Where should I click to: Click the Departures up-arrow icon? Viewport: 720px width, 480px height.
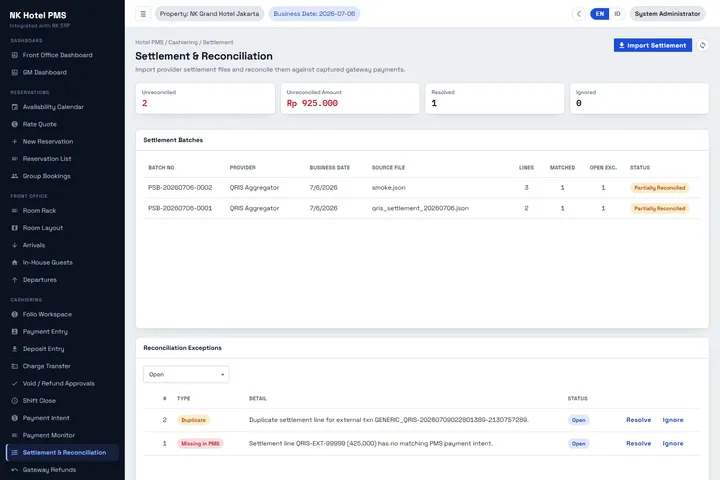[15, 280]
